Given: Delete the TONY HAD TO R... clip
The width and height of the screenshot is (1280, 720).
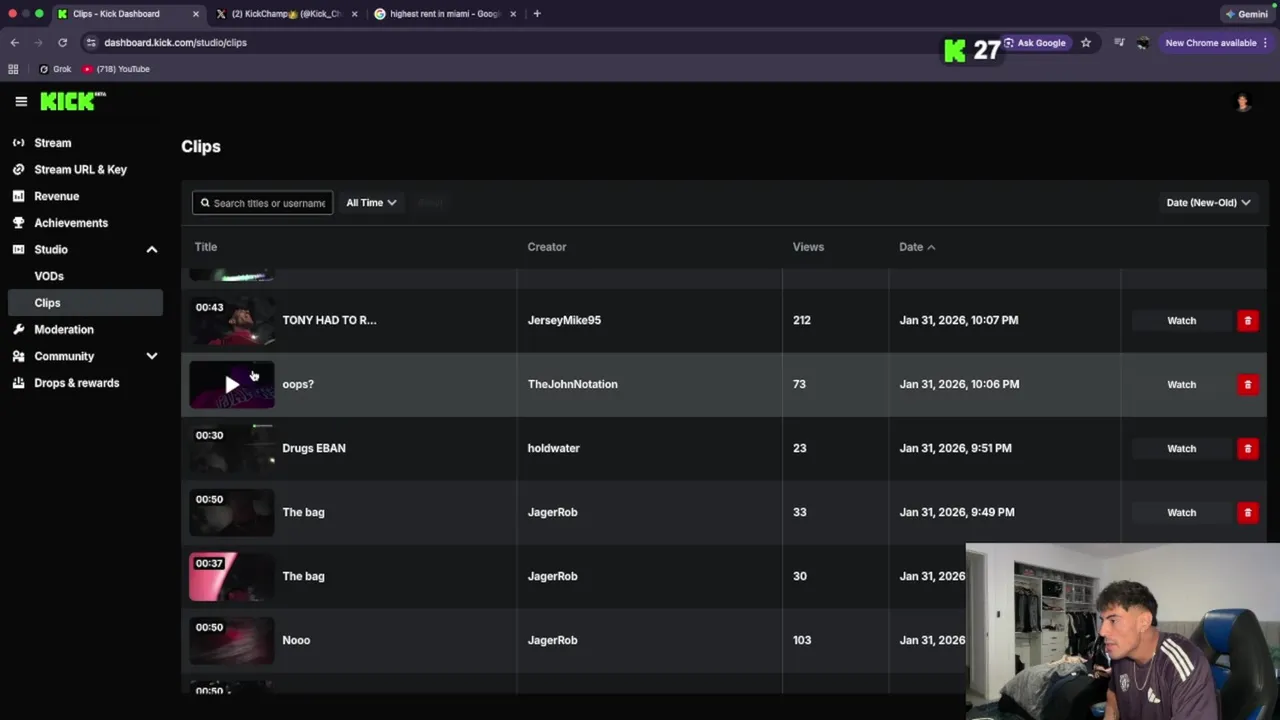Looking at the screenshot, I should click(1247, 320).
